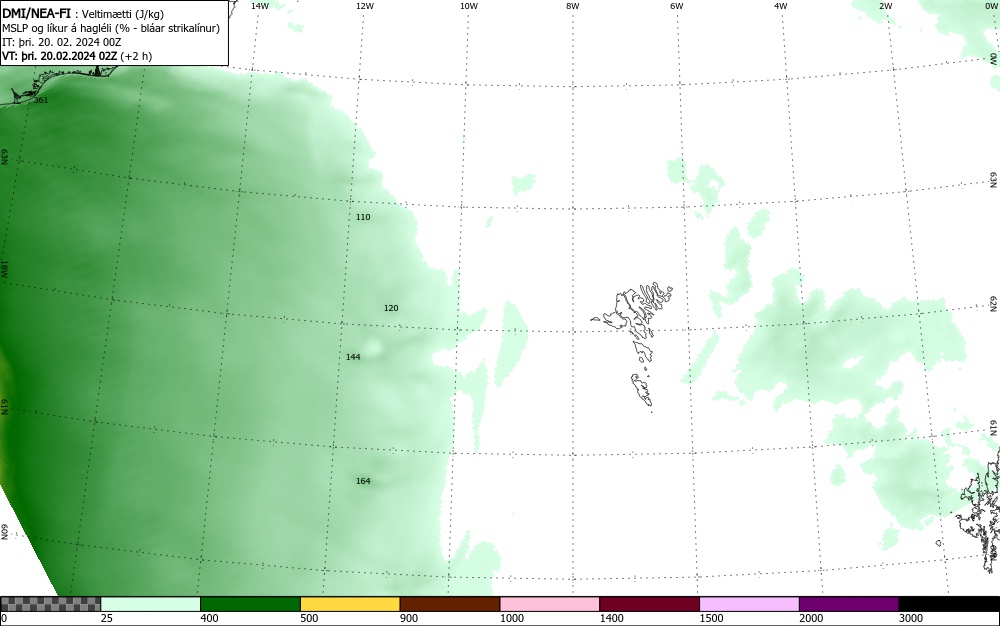This screenshot has width=1000, height=626.
Task: Click the legend value '400'
Action: (209, 618)
